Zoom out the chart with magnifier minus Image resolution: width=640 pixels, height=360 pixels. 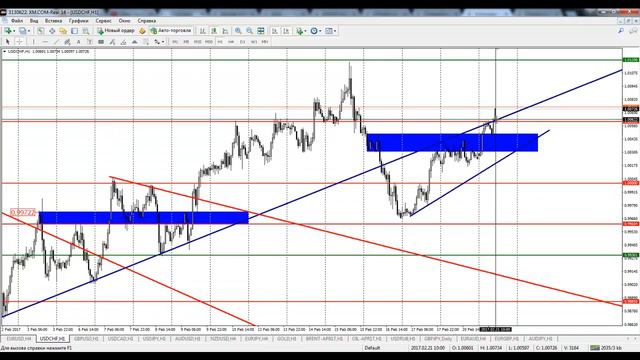click(249, 31)
